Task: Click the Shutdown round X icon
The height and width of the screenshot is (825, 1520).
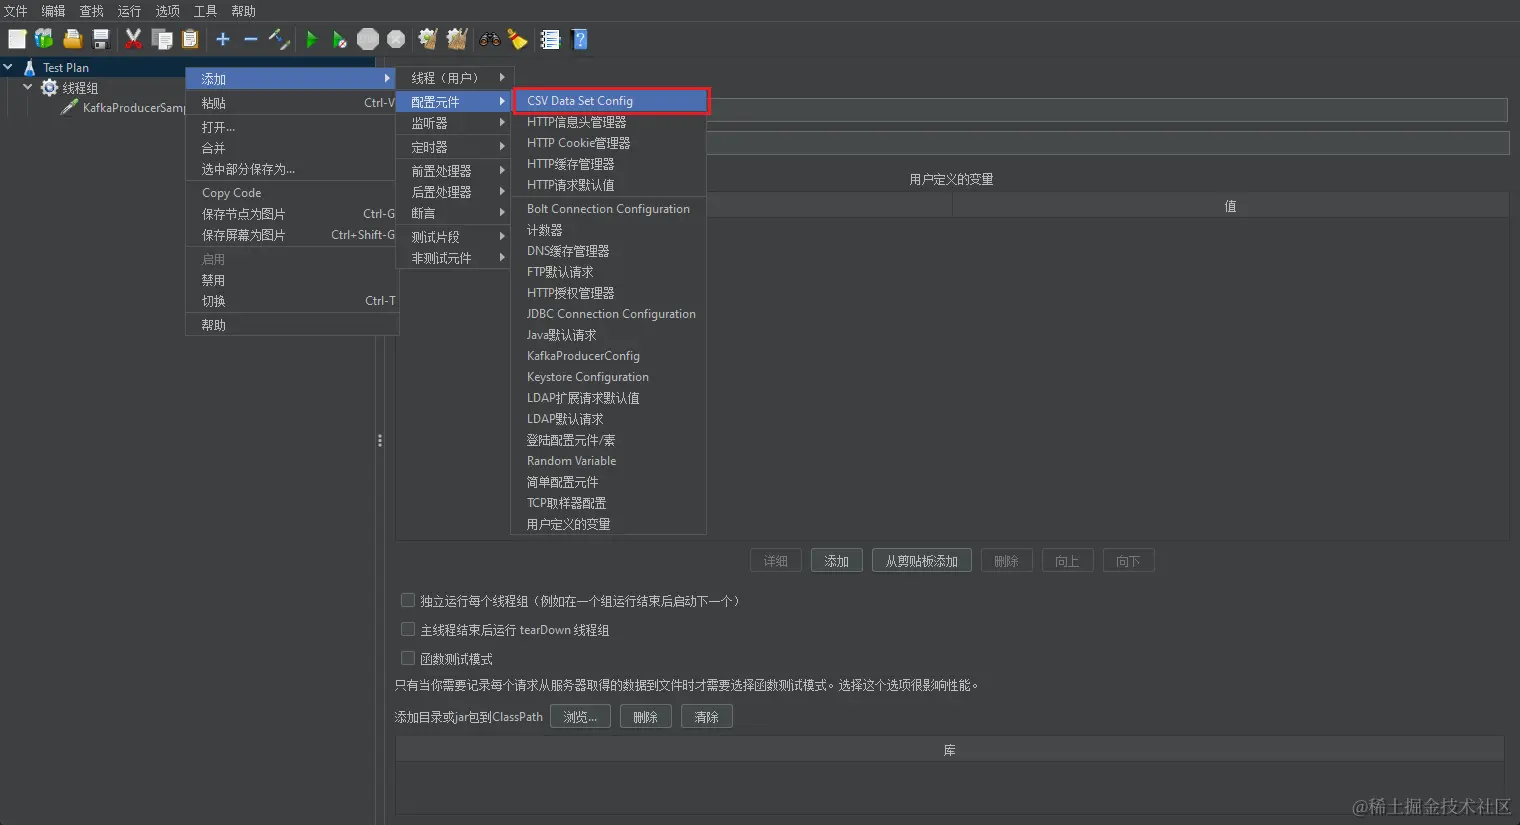Action: tap(396, 39)
